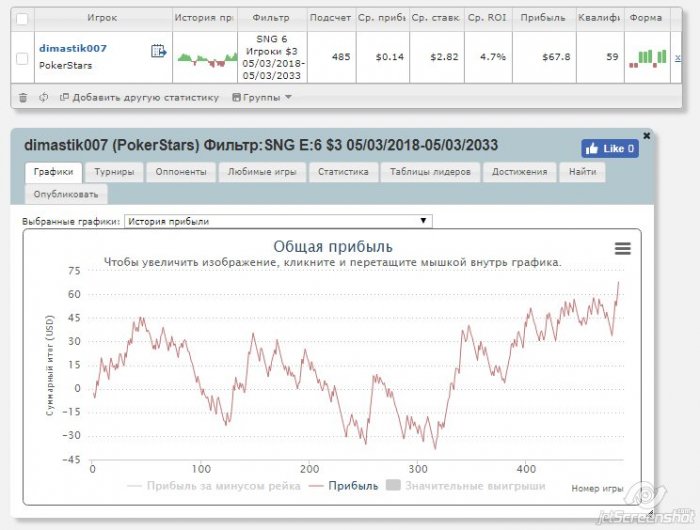This screenshot has width=700, height=530.
Task: Click the SNG 6 filter cell
Action: click(x=271, y=58)
